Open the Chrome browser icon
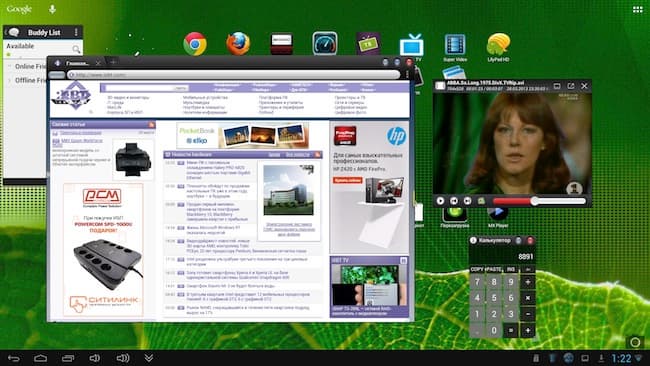 pos(195,44)
